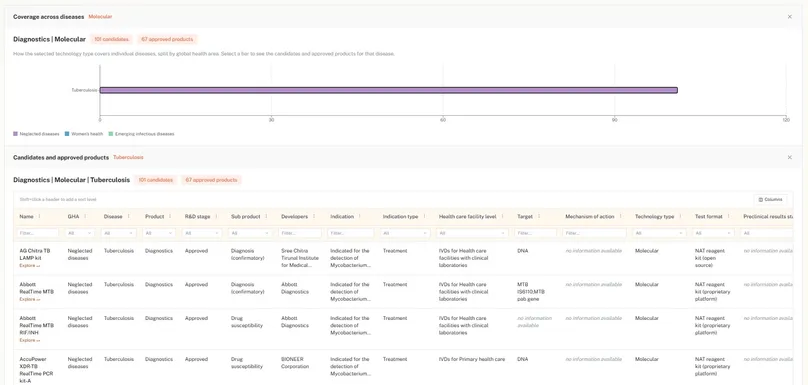Click 67 approved products badge in Tuberculosis section
The height and width of the screenshot is (385, 808).
(211, 180)
